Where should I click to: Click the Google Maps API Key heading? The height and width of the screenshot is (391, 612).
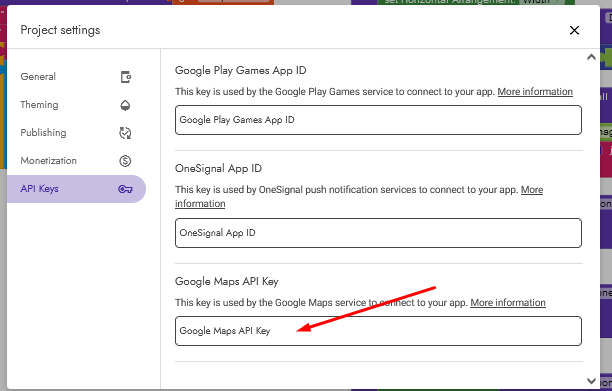(226, 281)
